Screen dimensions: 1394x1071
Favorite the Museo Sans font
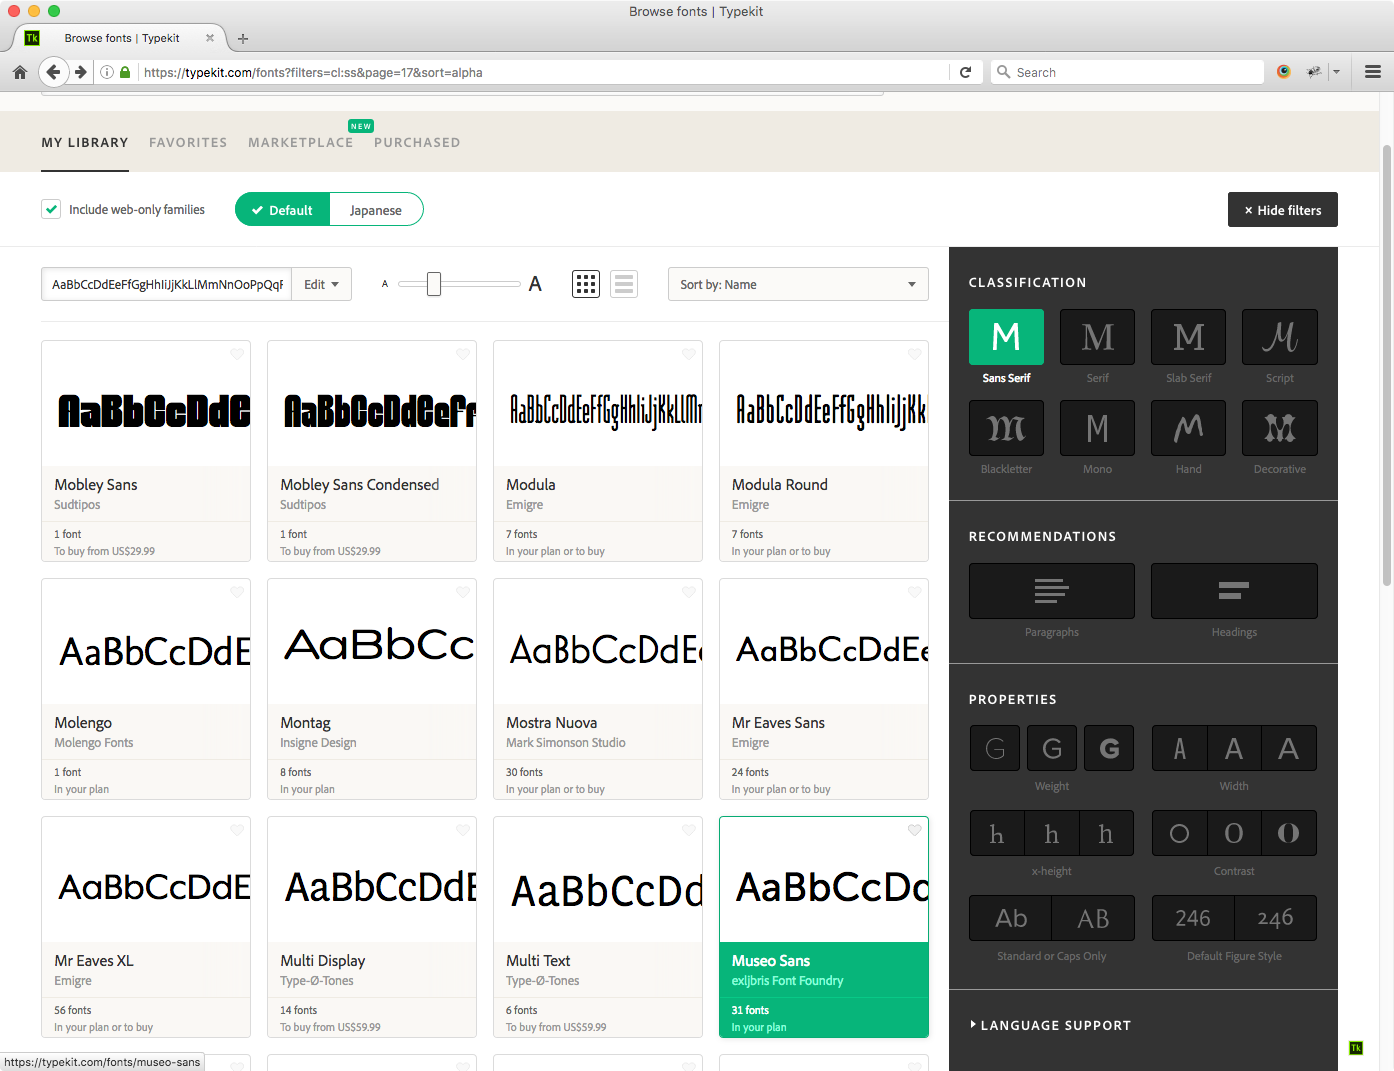point(915,830)
